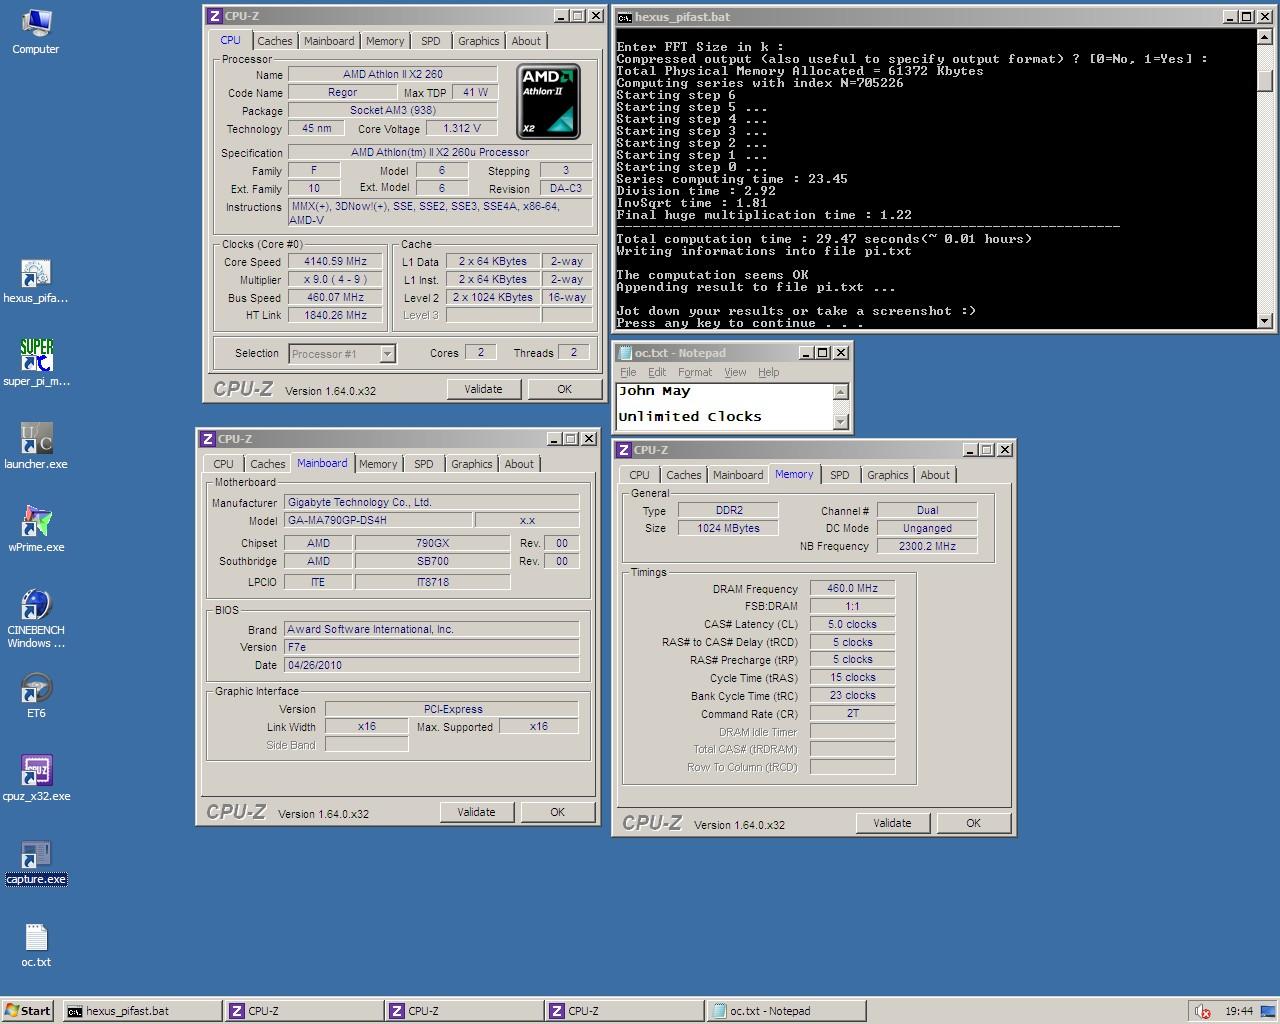Click the Mainboard CPU-Z window title icon
Viewport: 1280px width, 1024px height.
[x=208, y=439]
